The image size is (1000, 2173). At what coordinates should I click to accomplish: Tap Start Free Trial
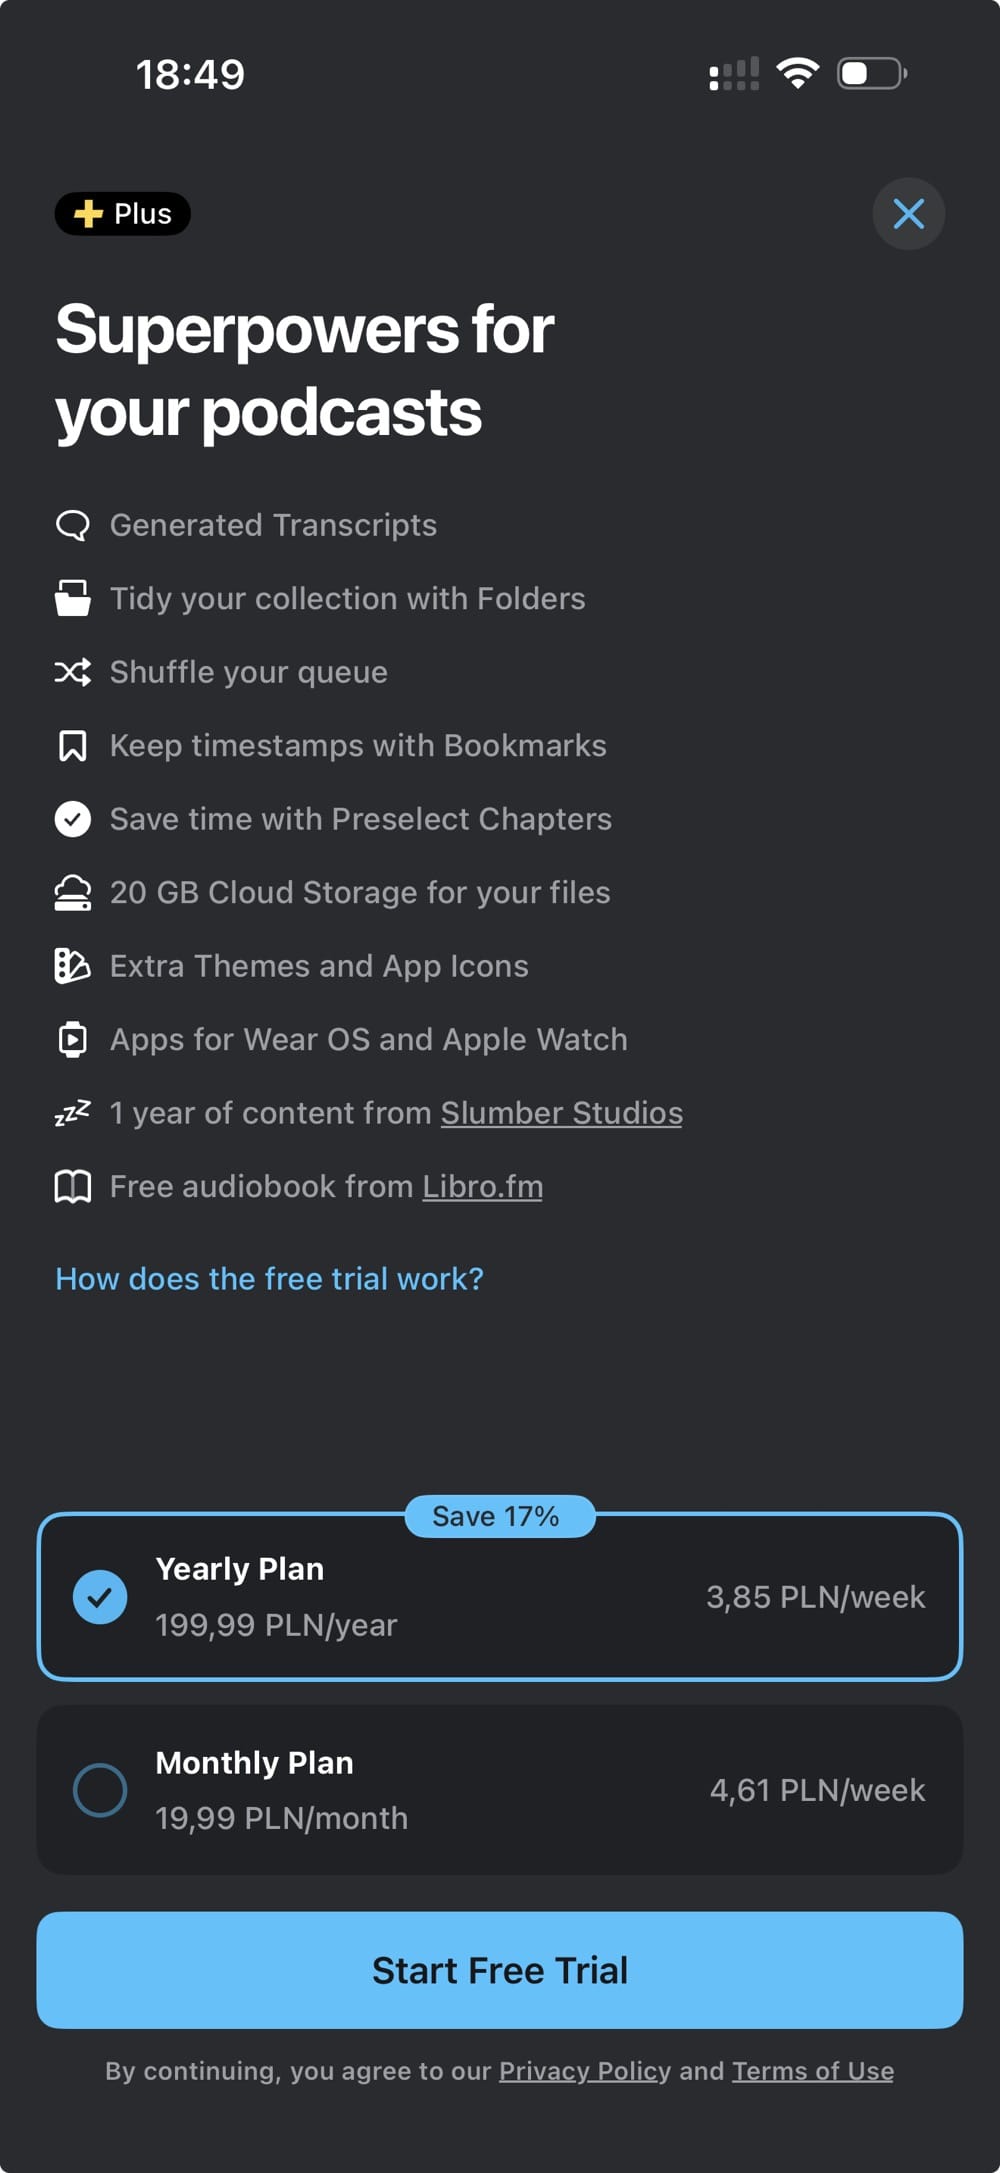click(500, 1970)
